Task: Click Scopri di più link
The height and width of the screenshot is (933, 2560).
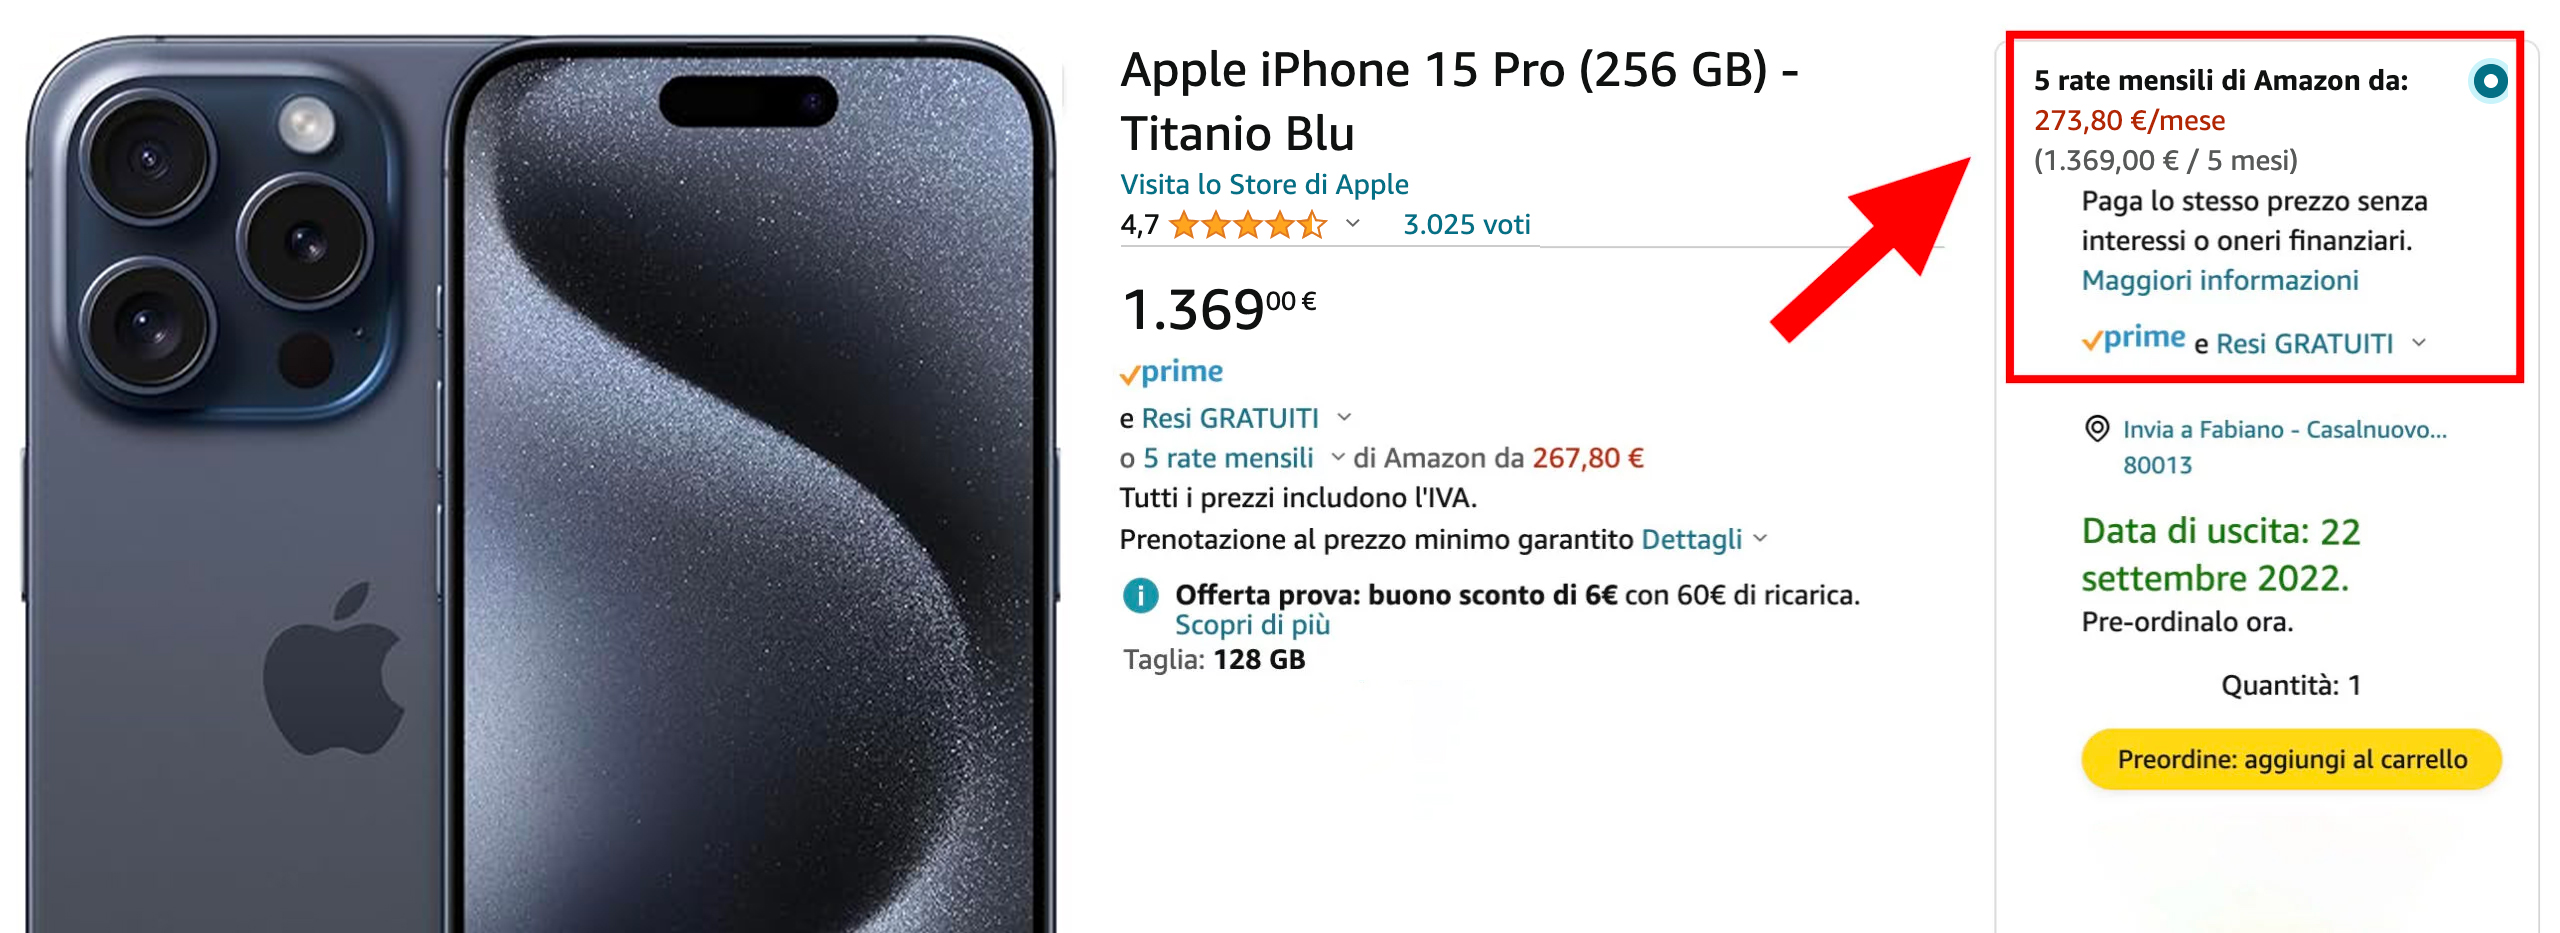Action: (1252, 625)
